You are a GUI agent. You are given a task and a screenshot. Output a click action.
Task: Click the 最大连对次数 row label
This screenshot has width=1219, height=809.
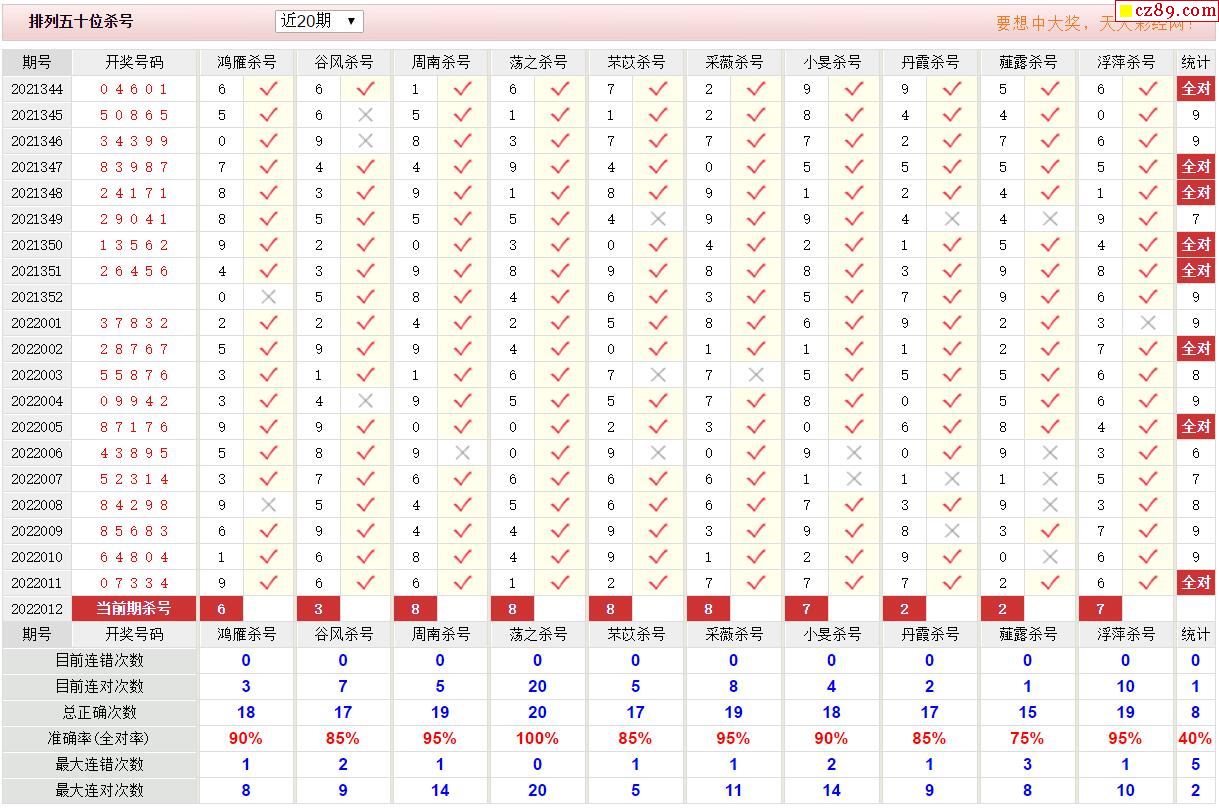pyautogui.click(x=100, y=790)
